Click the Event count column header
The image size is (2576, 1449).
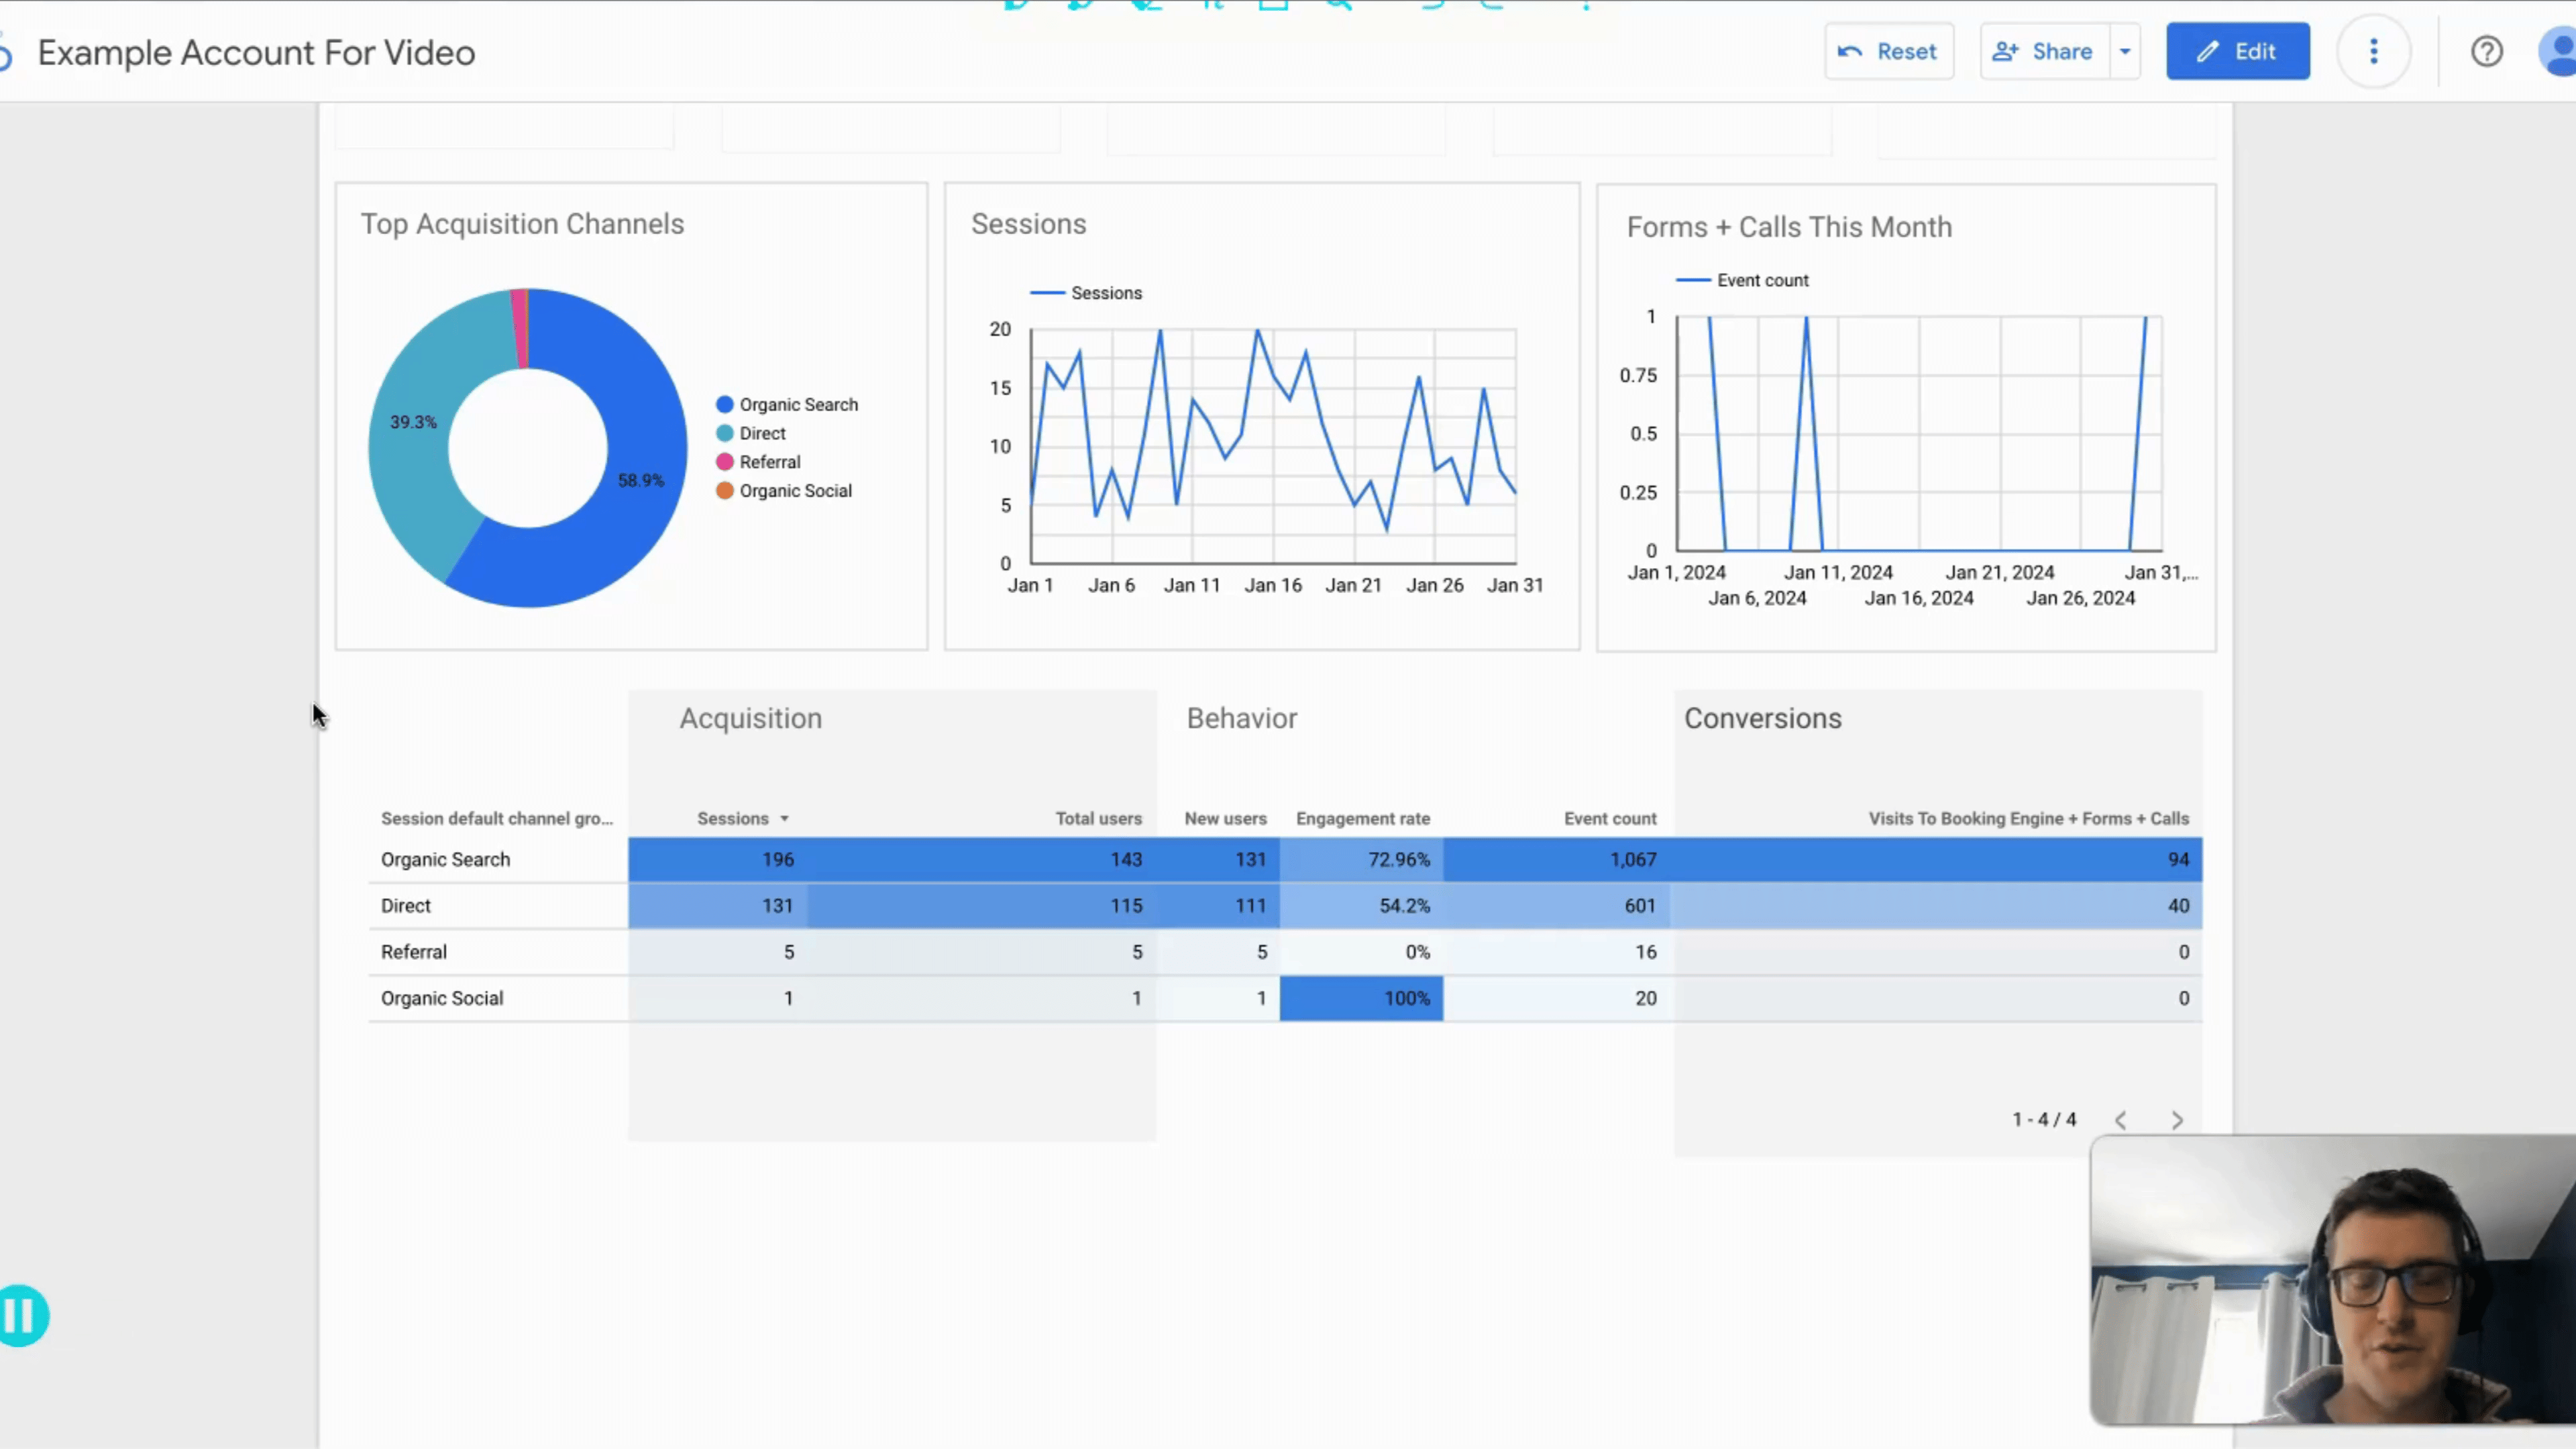[x=1609, y=819]
